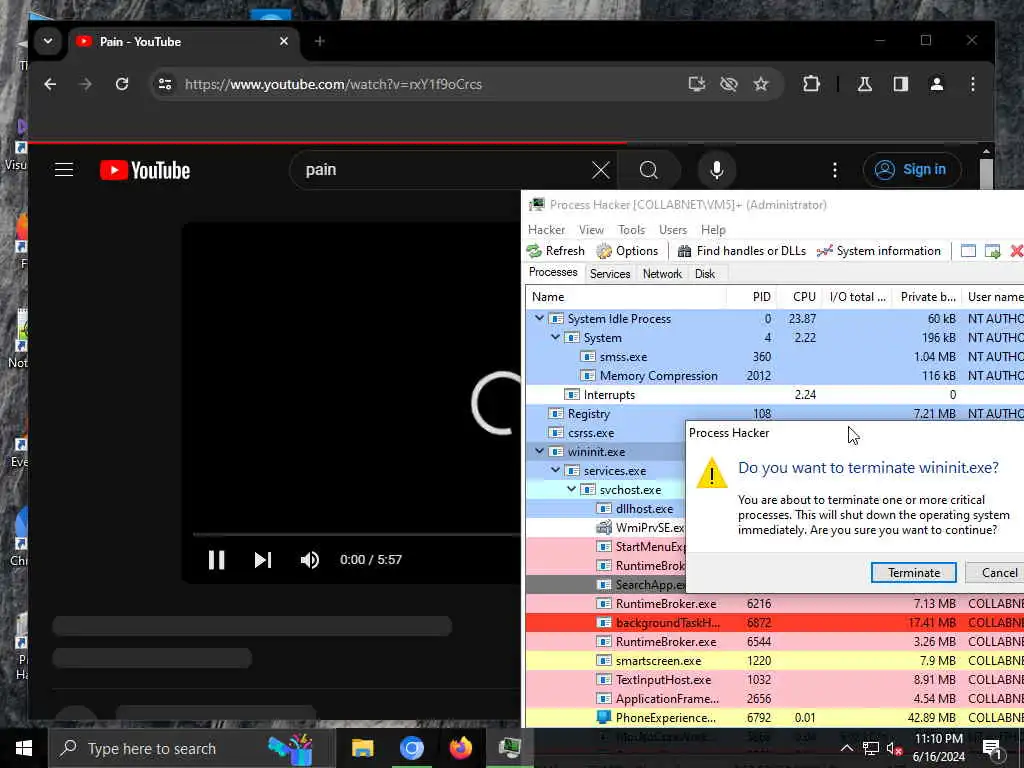This screenshot has width=1024, height=768.
Task: Collapse the System Idle Process tree node
Action: click(539, 319)
